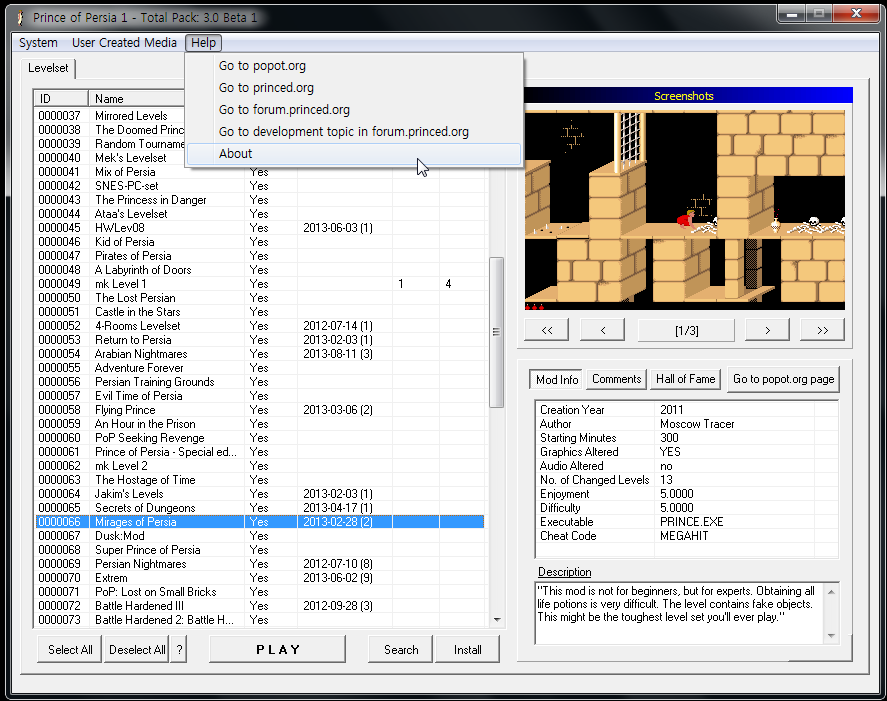Click the game screenshot preview image

click(684, 210)
